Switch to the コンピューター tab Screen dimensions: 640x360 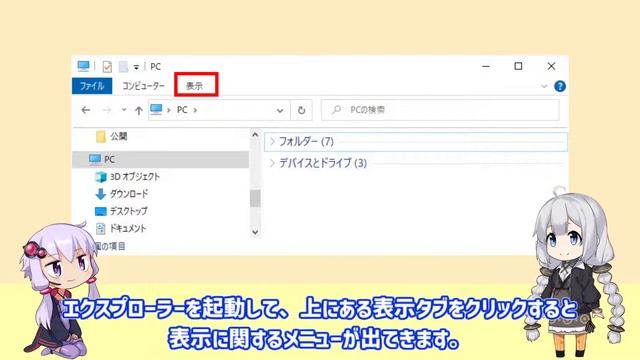coord(143,86)
